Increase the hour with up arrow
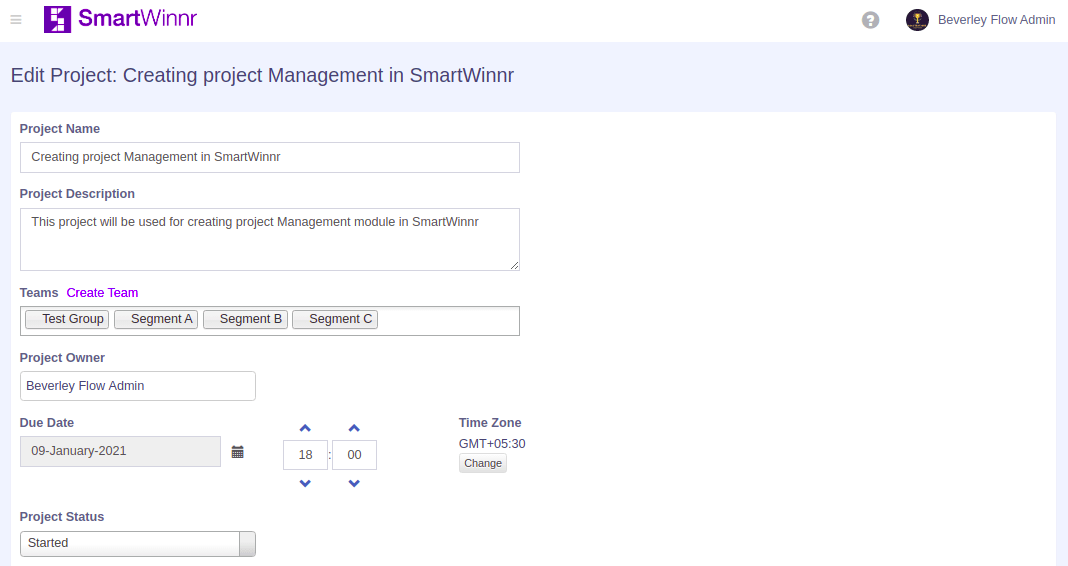The width and height of the screenshot is (1068, 566). [305, 428]
